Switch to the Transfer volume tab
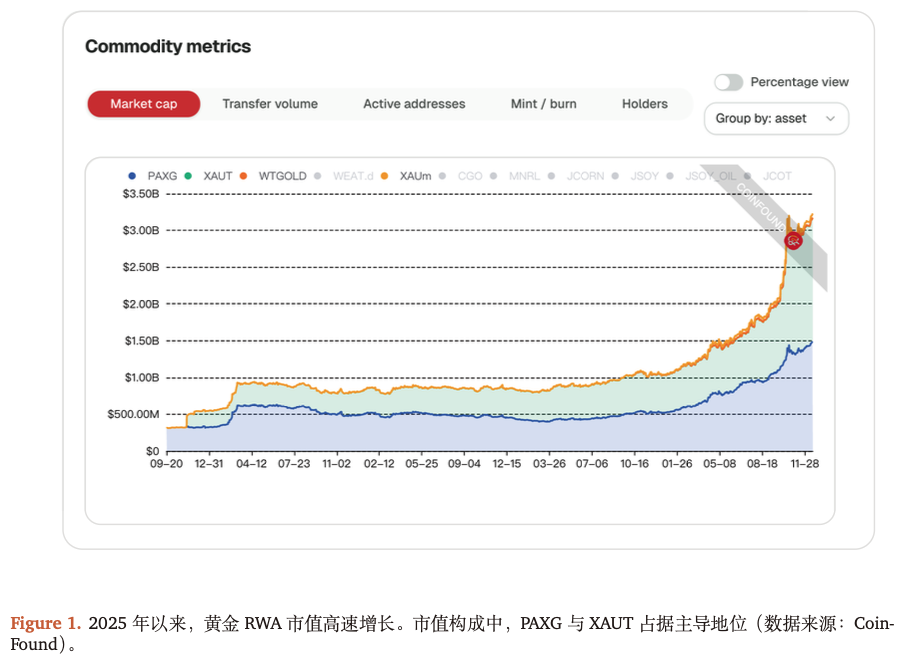Image resolution: width=905 pixels, height=663 pixels. (x=270, y=103)
